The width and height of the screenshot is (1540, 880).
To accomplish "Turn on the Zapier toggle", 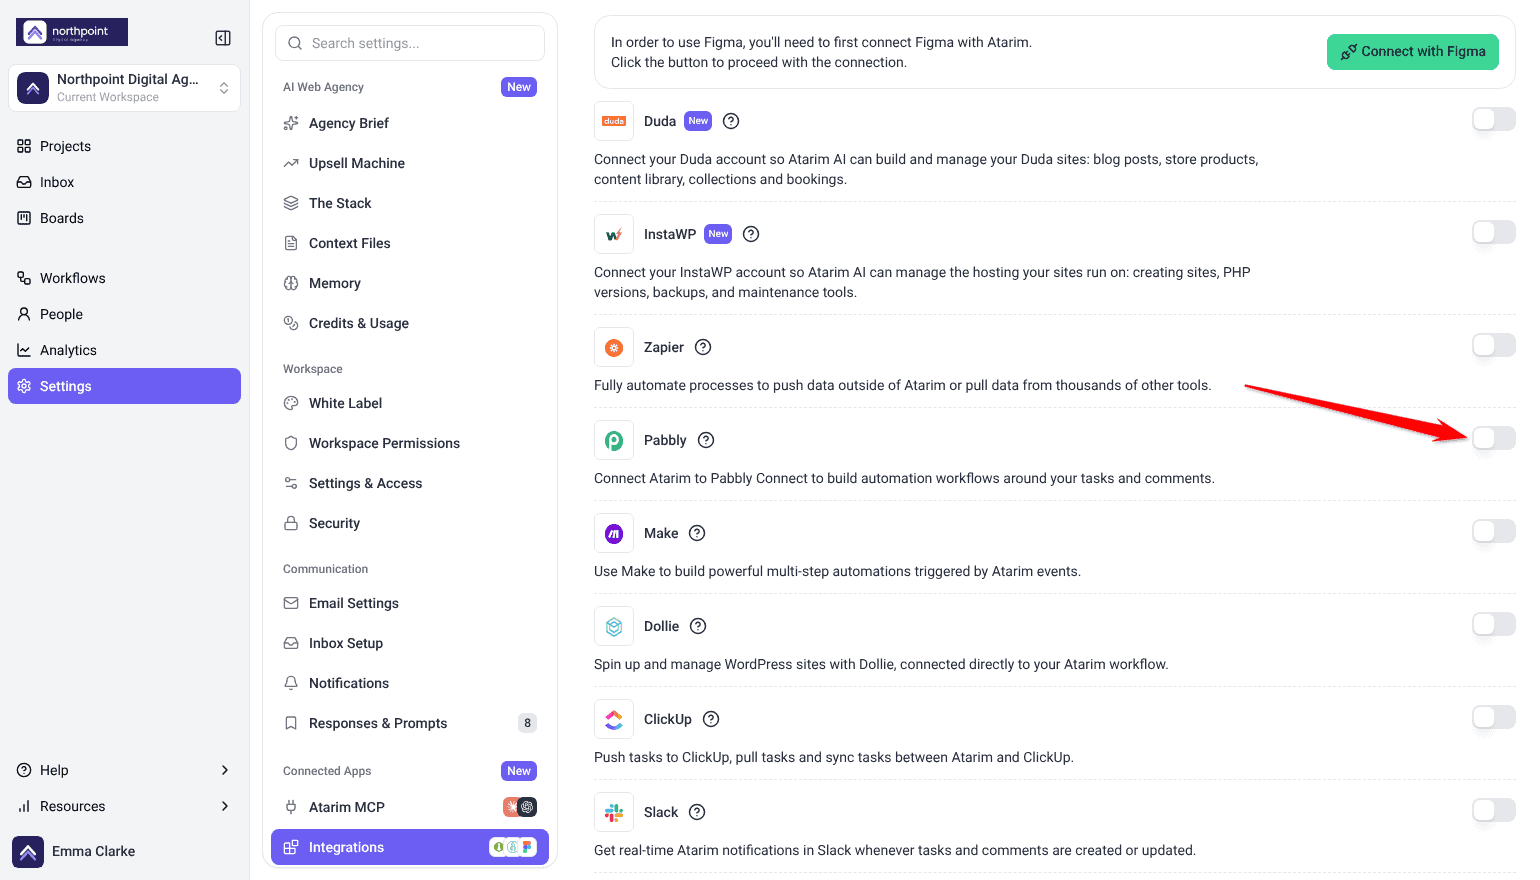I will [x=1494, y=345].
